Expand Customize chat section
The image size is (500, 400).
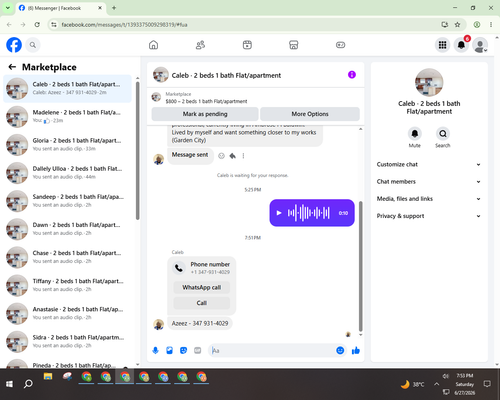[x=429, y=164]
